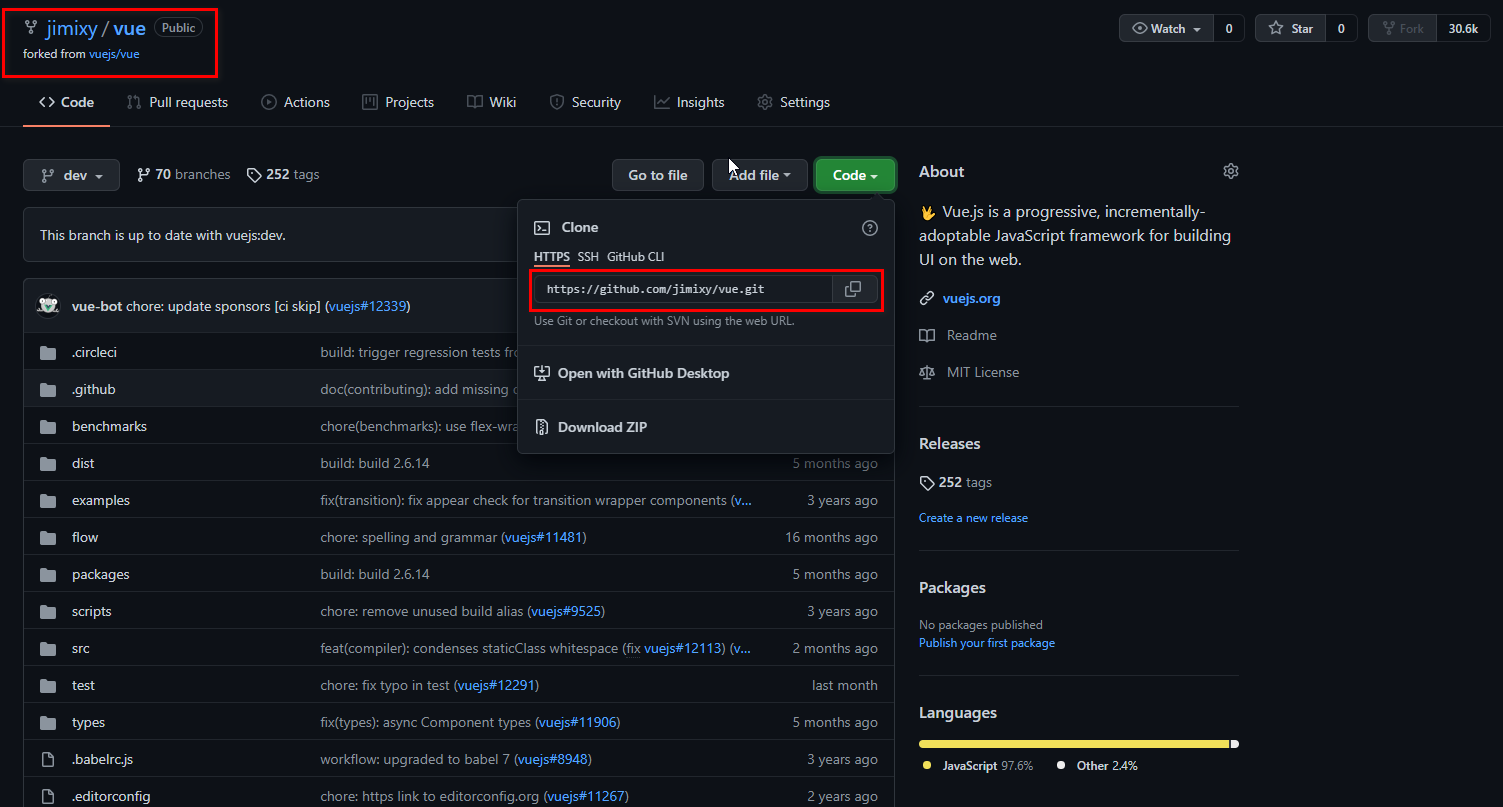Open About section settings gear
The image size is (1503, 807).
1231,171
